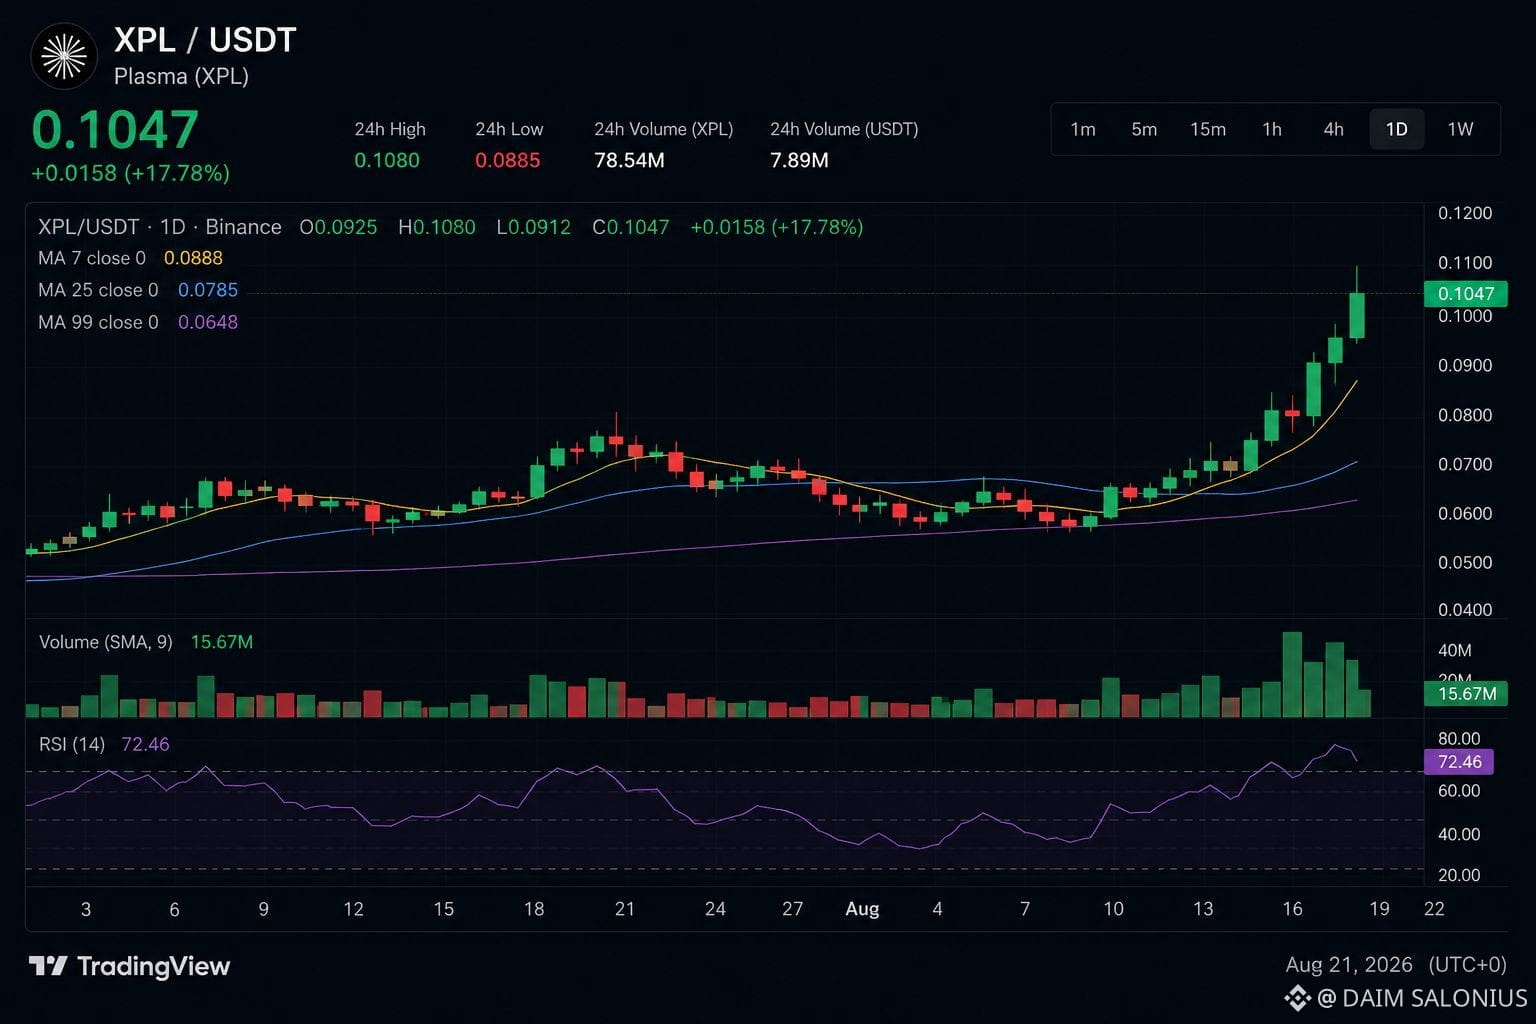
Task: Click the RSI (14) indicator label
Action: 72,744
